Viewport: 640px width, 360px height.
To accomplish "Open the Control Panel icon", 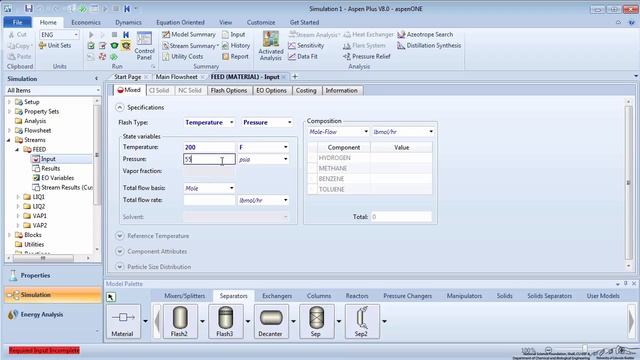I will pos(144,46).
